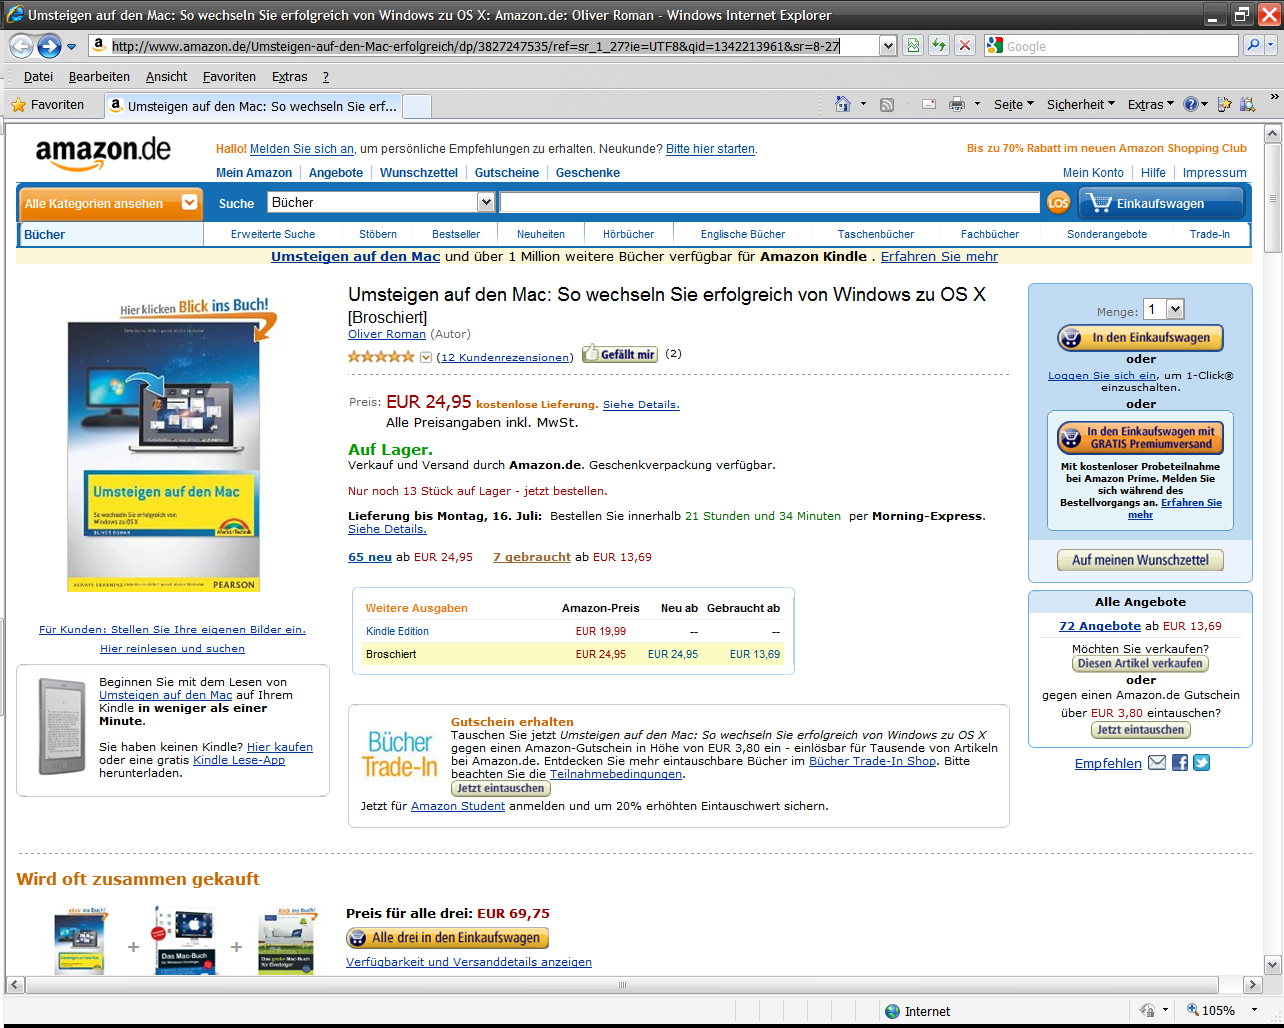
Task: Open the Sicherheit toolbar dropdown
Action: click(1081, 104)
